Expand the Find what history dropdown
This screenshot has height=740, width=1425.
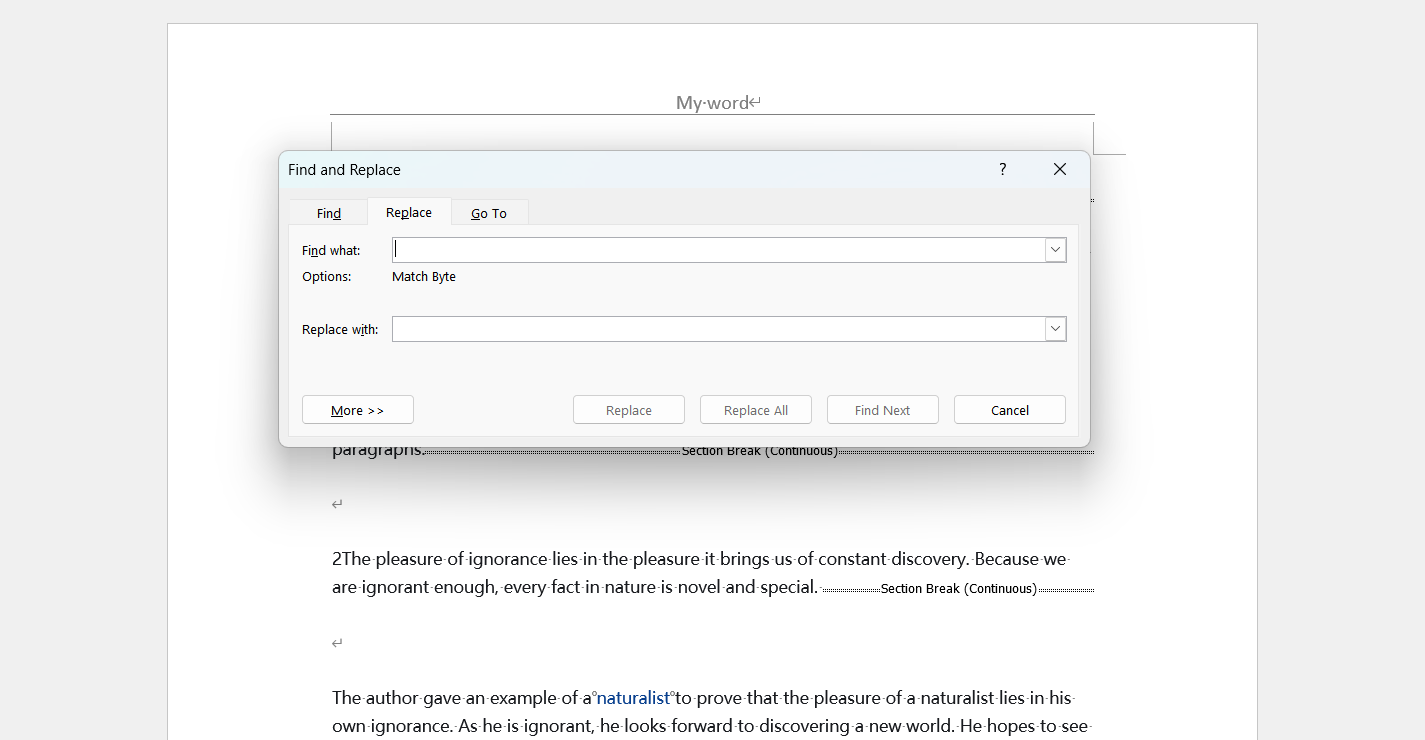(x=1055, y=250)
